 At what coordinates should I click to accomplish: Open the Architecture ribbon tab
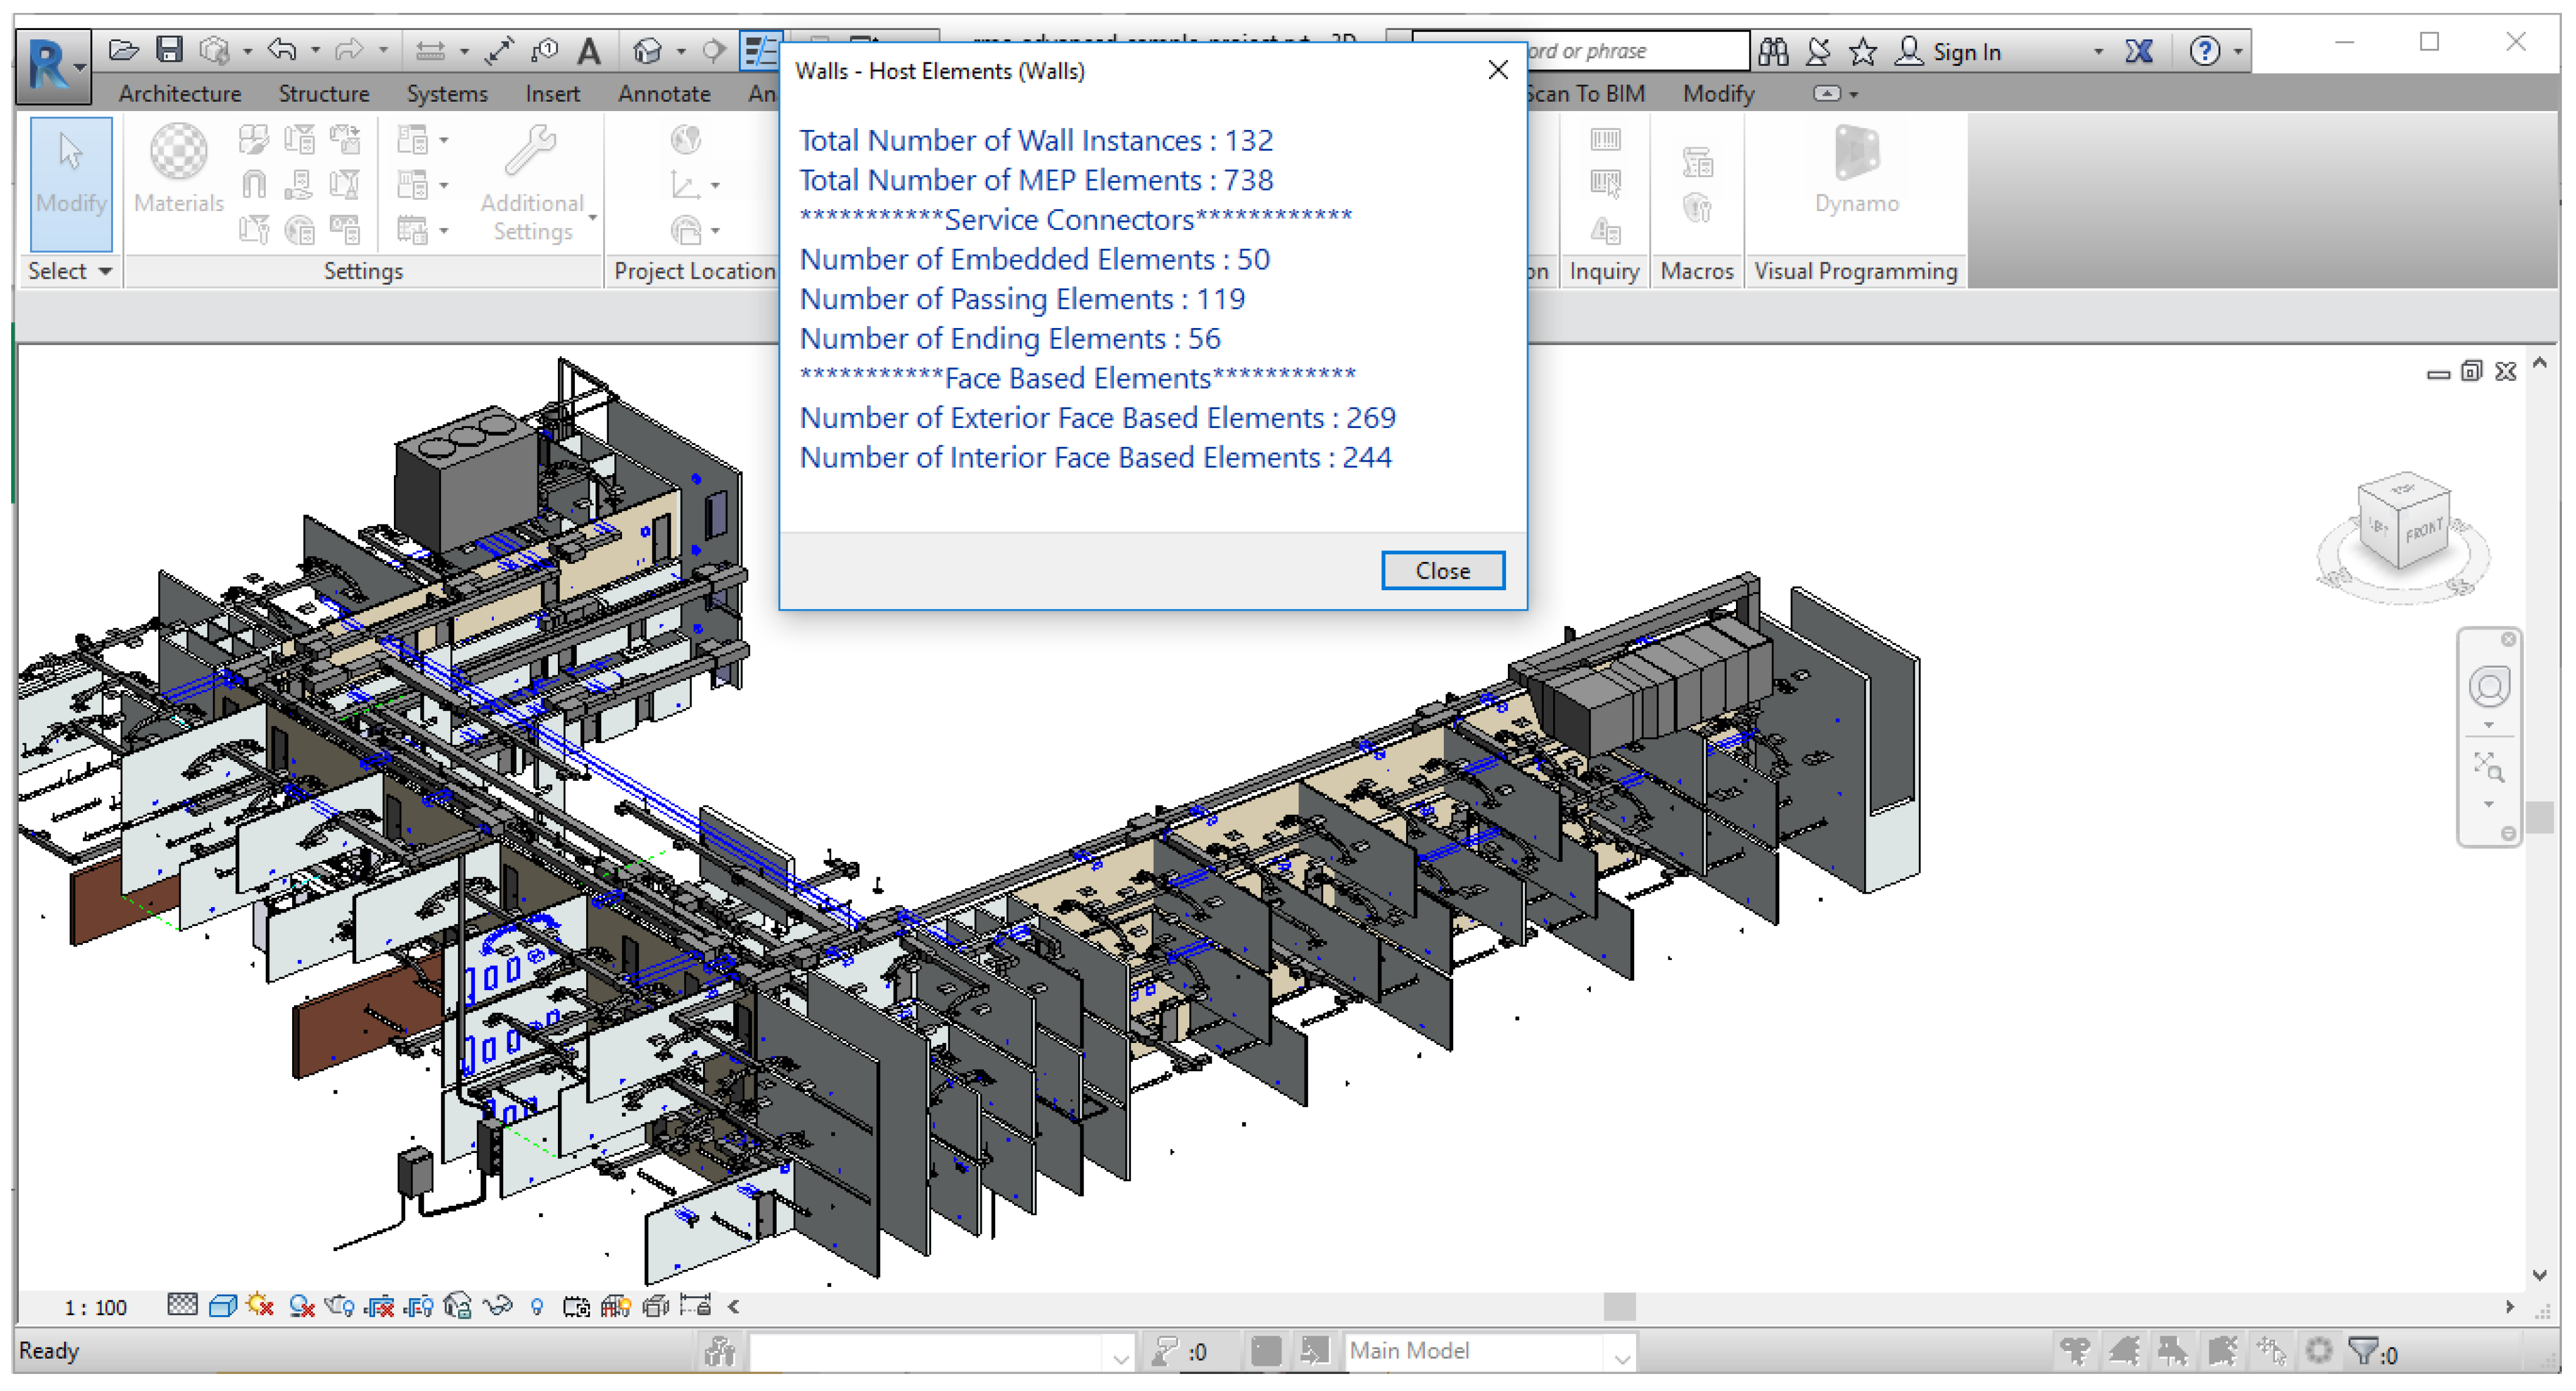click(180, 94)
